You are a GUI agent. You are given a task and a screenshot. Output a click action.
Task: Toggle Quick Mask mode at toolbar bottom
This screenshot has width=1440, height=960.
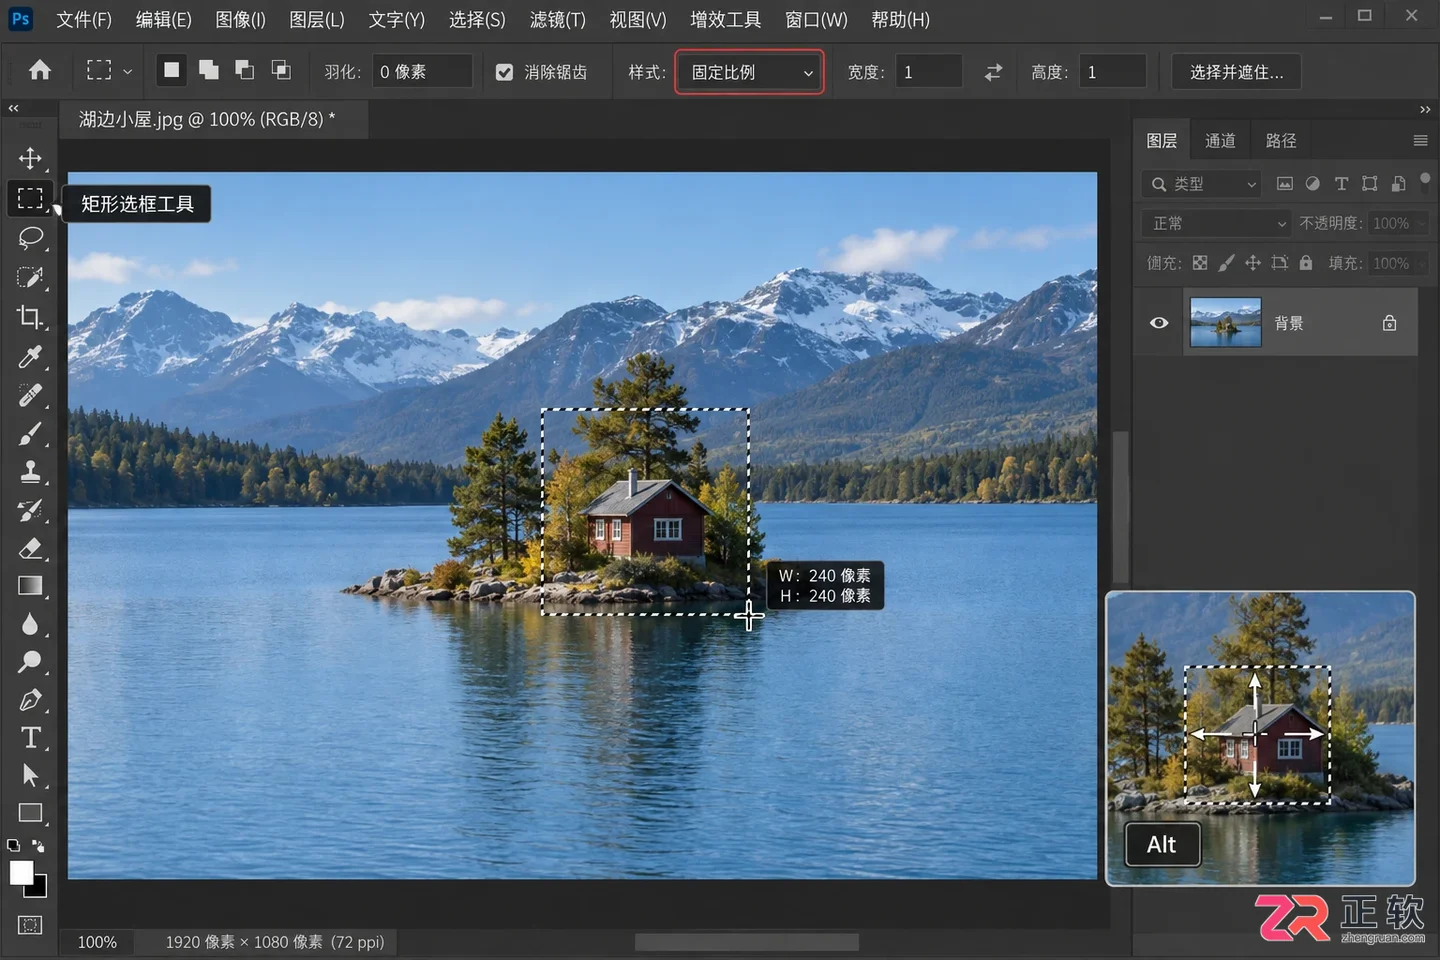30,925
